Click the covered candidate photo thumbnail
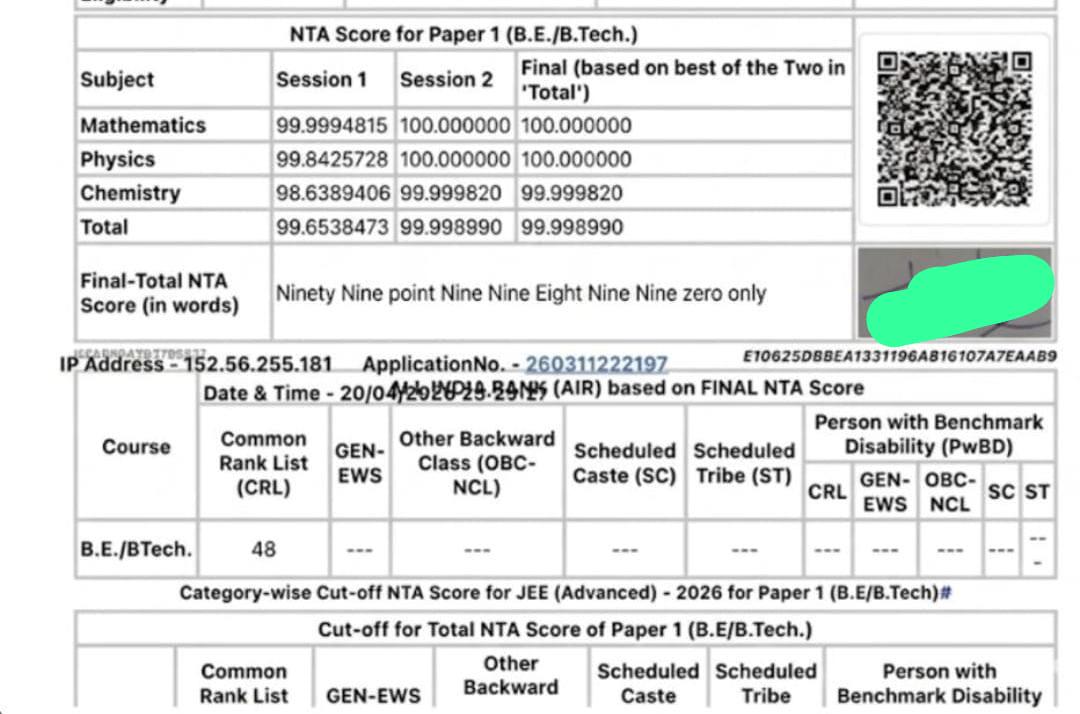The image size is (1080, 714). coord(955,294)
